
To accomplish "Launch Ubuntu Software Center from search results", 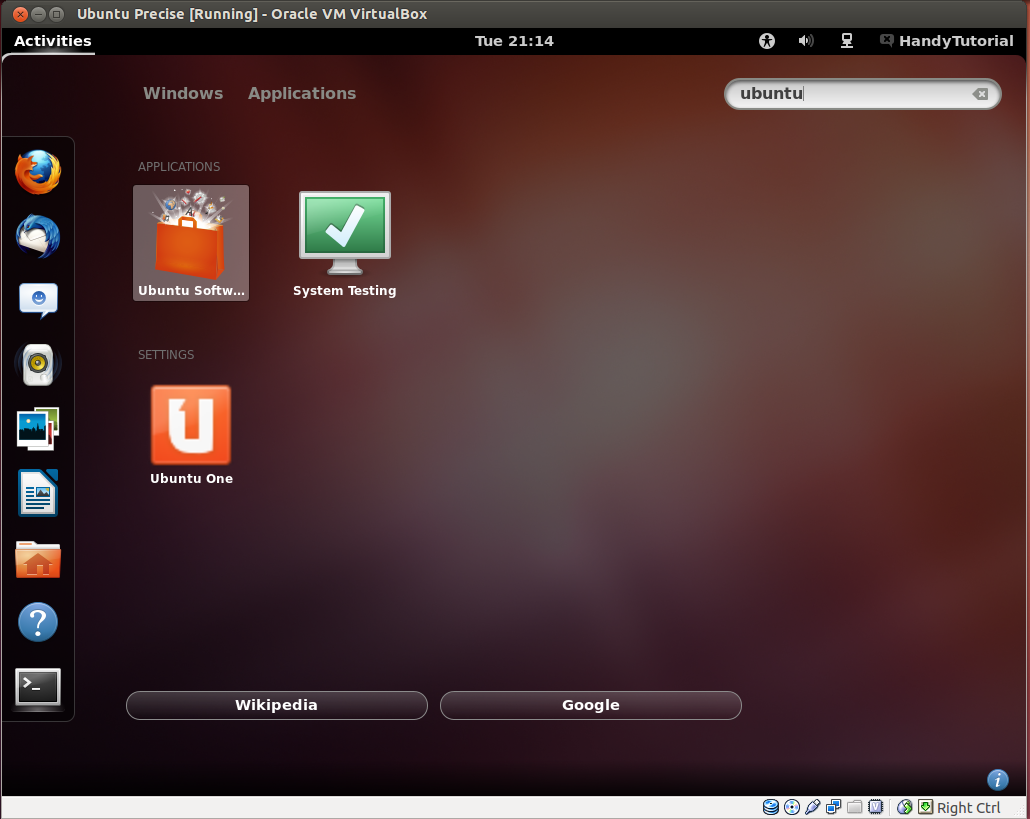I will (190, 240).
